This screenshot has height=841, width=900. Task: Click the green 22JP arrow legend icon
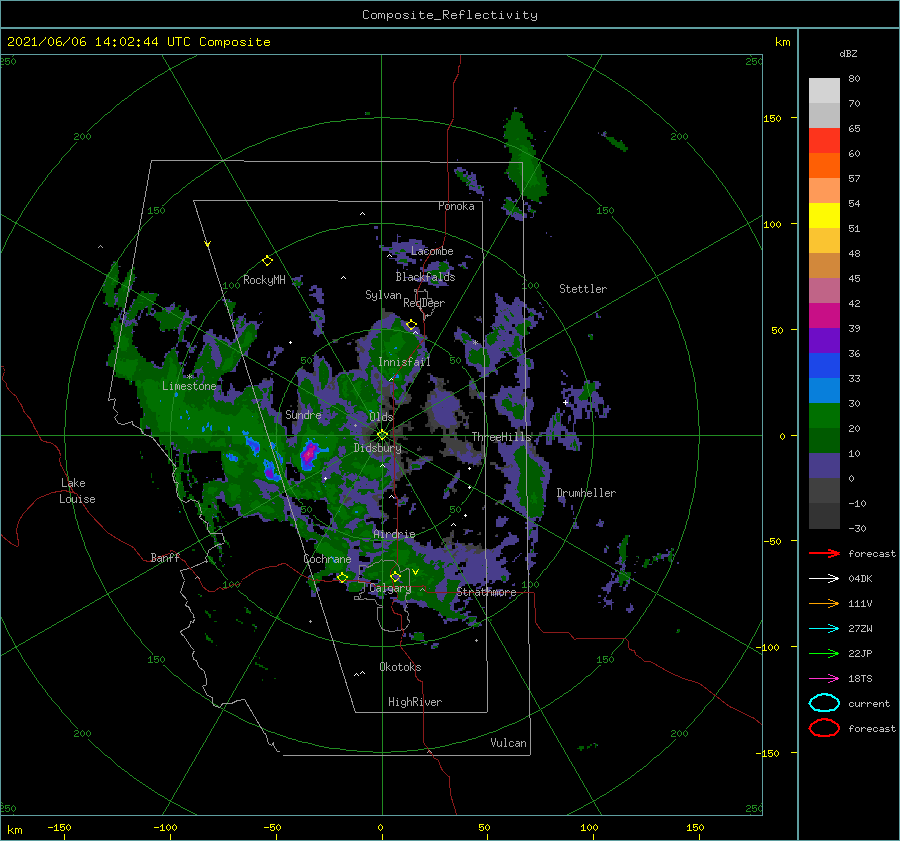824,653
